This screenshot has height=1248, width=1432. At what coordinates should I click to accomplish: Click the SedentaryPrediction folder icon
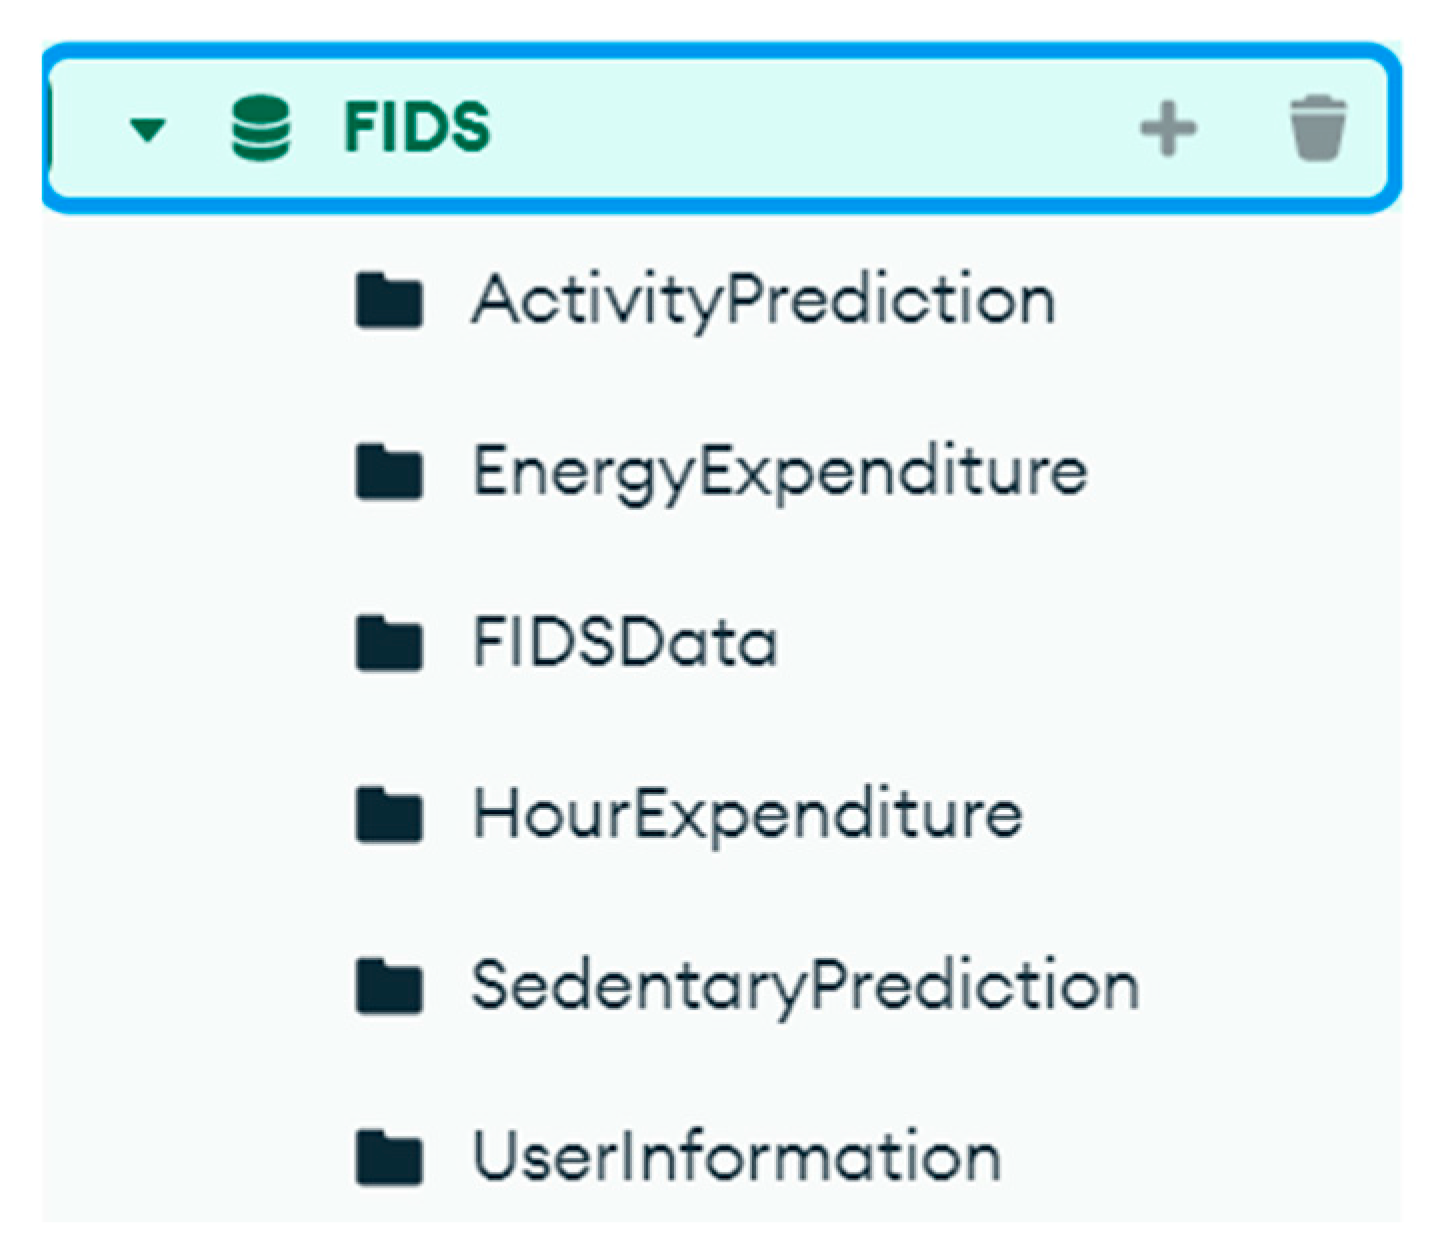click(x=389, y=986)
